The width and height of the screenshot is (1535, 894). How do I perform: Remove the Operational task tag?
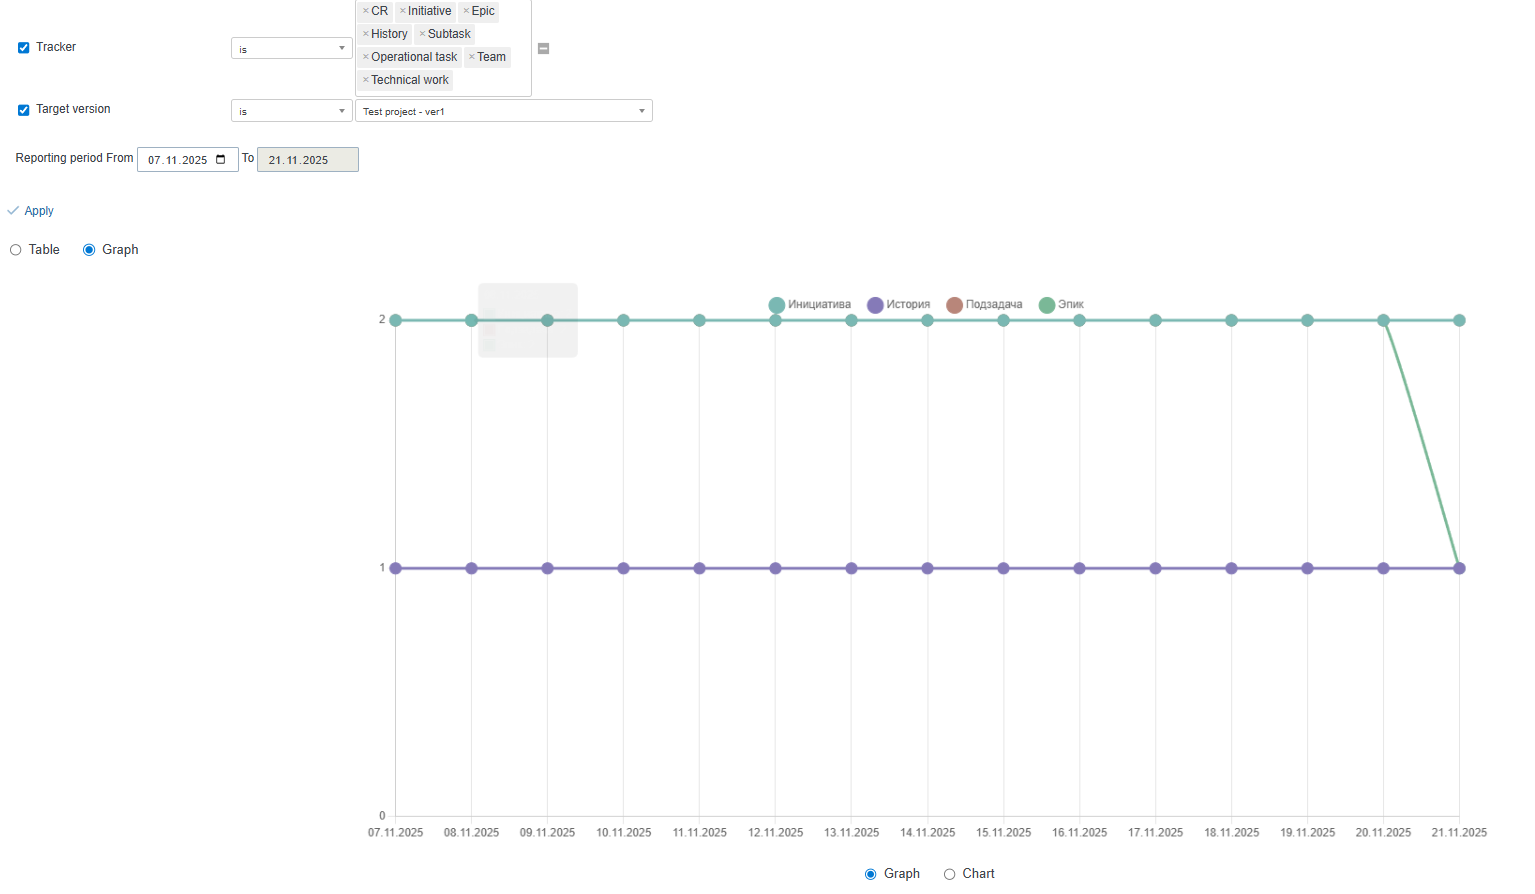point(366,57)
